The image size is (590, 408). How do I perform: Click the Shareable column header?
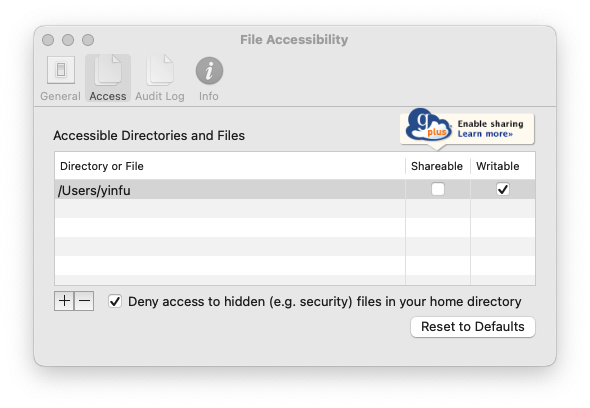[437, 166]
